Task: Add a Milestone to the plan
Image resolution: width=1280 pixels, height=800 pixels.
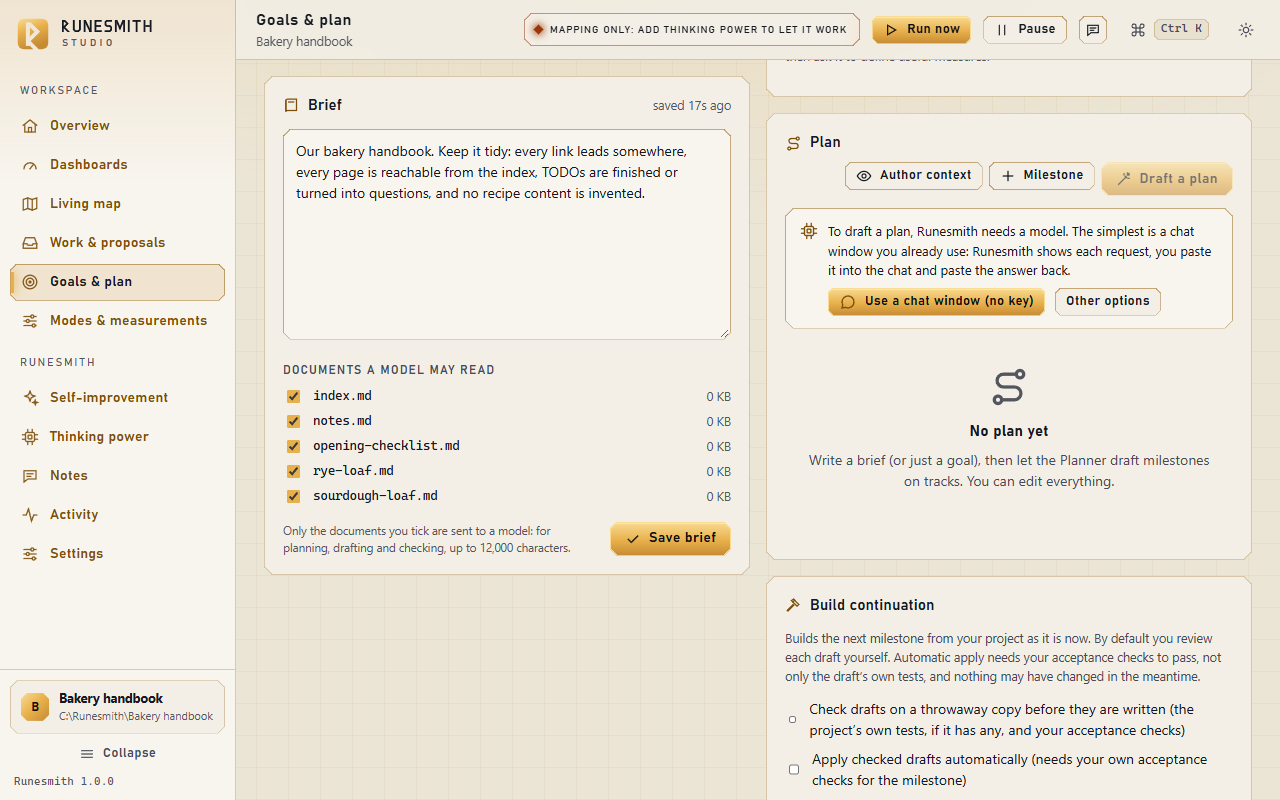Action: pos(1042,176)
